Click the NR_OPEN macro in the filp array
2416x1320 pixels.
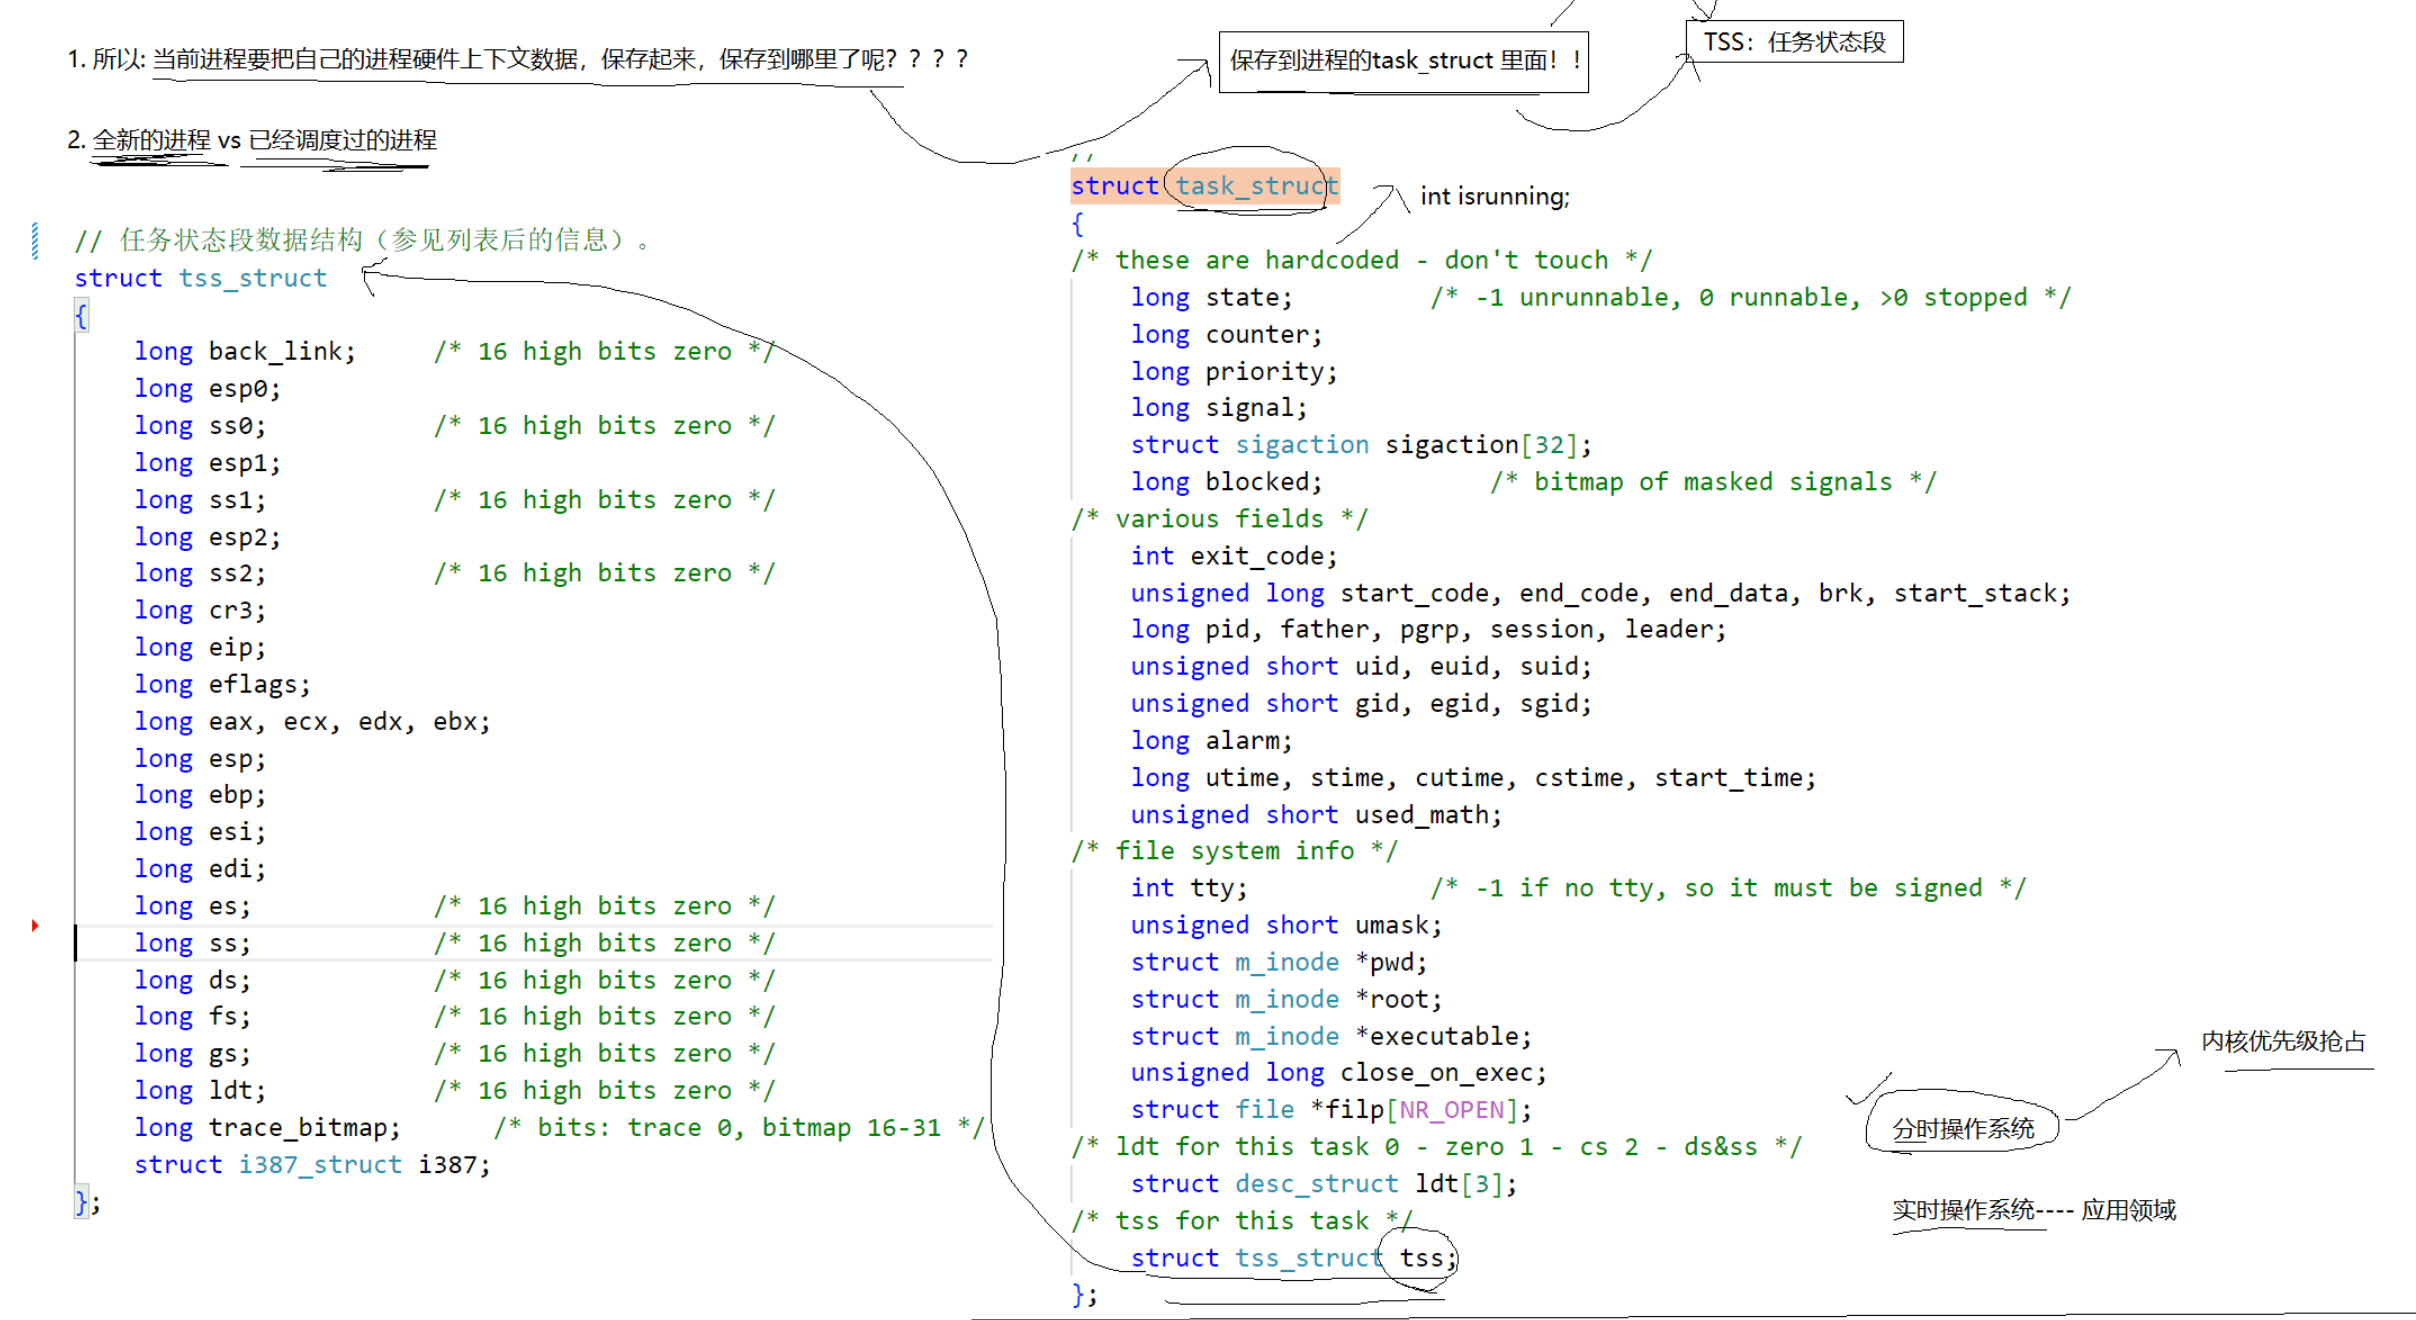(1452, 1110)
